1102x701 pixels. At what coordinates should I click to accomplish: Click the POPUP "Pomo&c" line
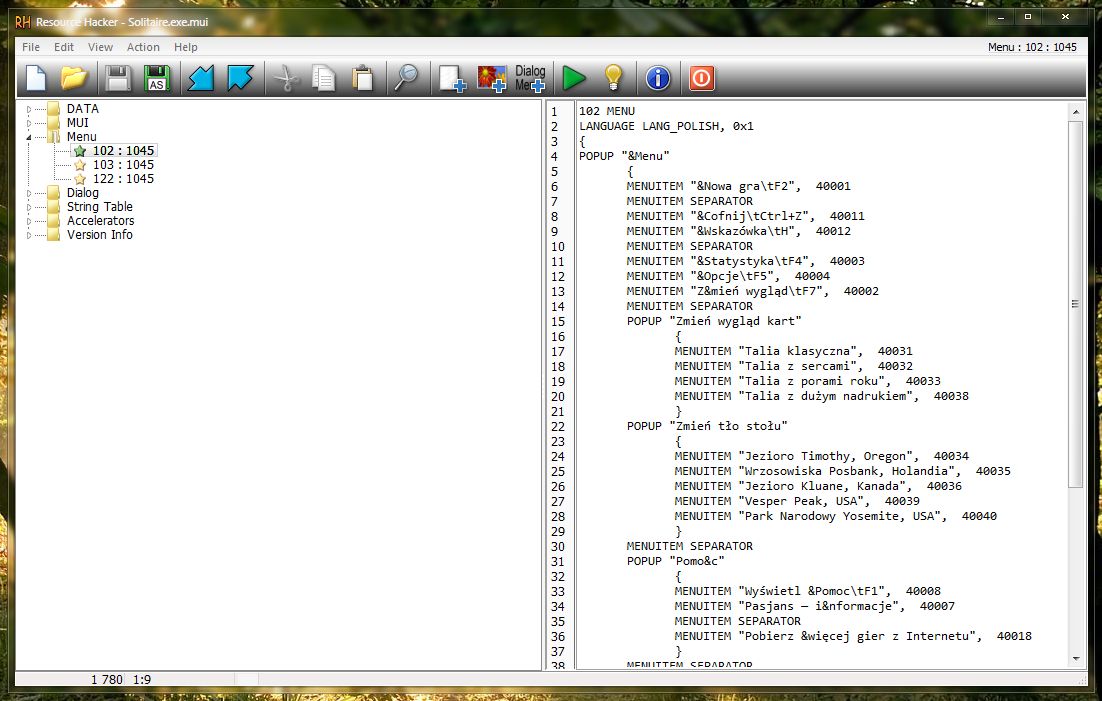coord(675,561)
